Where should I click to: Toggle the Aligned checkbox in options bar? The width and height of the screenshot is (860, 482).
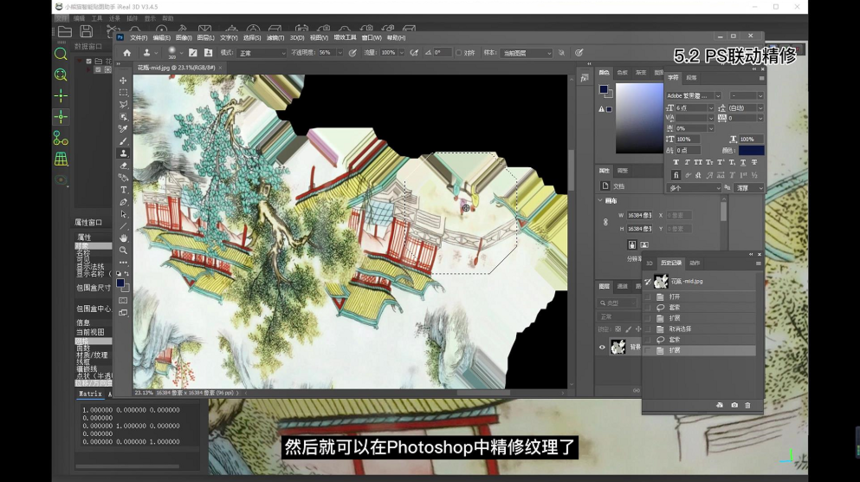pyautogui.click(x=459, y=53)
